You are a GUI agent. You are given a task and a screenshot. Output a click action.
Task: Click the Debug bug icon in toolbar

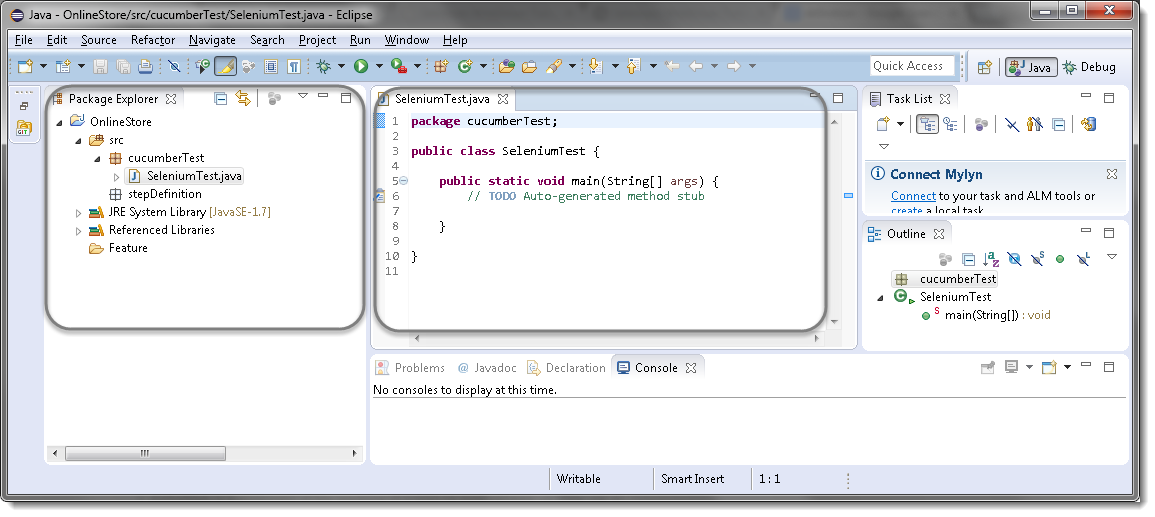pyautogui.click(x=323, y=66)
